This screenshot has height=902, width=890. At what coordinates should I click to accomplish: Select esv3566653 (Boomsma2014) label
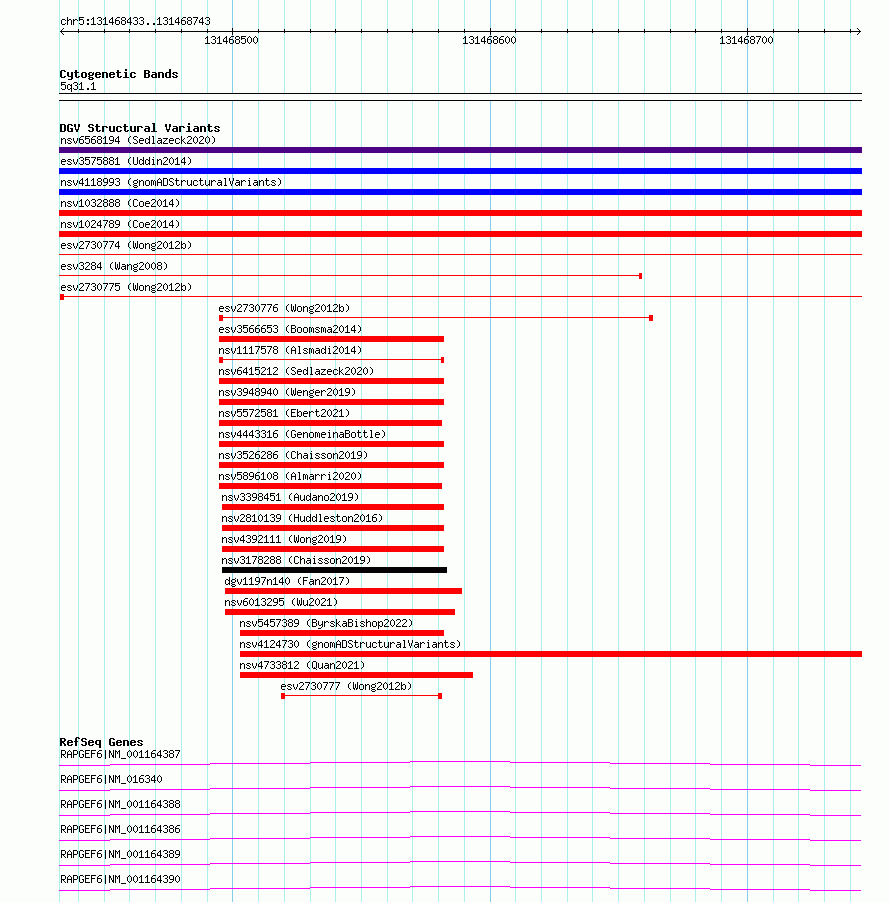point(290,329)
